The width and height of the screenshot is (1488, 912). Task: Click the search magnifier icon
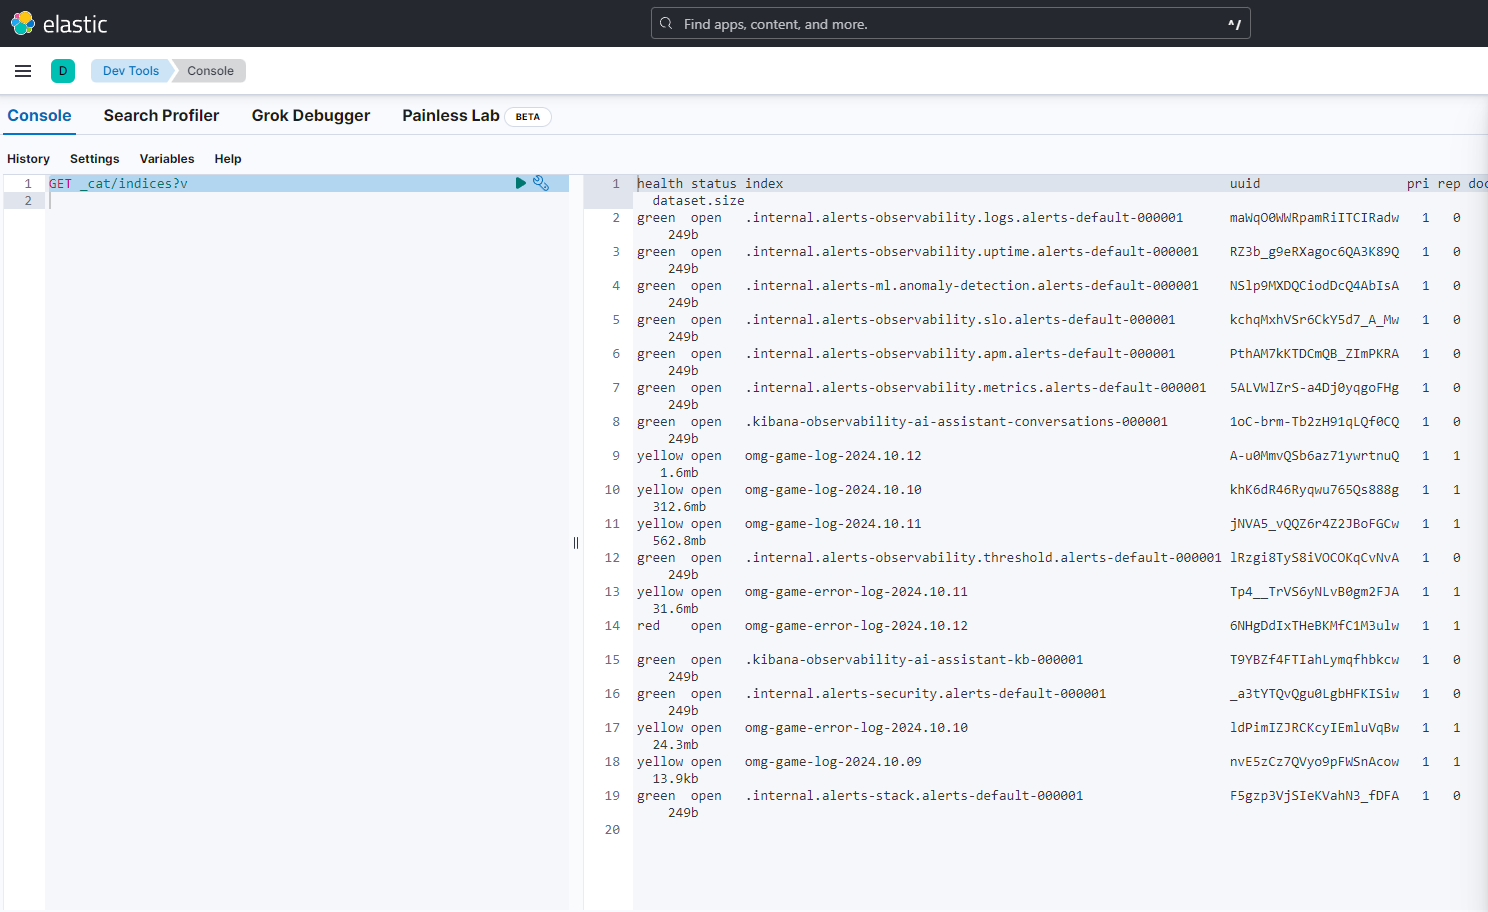tap(667, 23)
